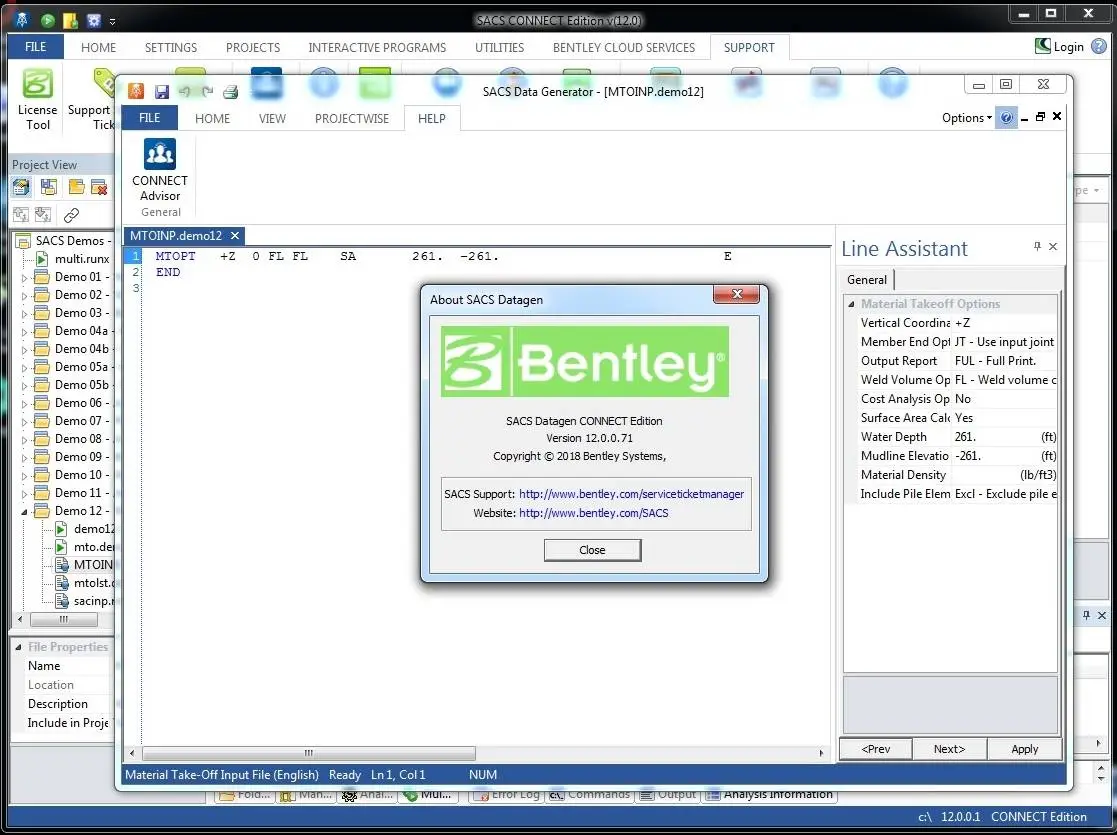Screen dimensions: 1117x835
Task: Collapse Material Takeoff Options group
Action: (x=851, y=304)
